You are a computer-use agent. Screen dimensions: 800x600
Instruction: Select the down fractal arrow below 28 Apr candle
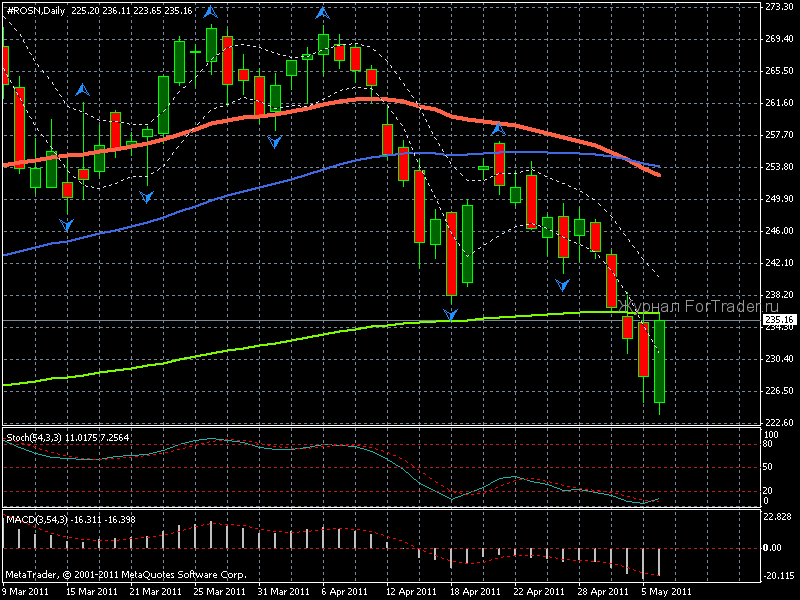click(x=564, y=285)
